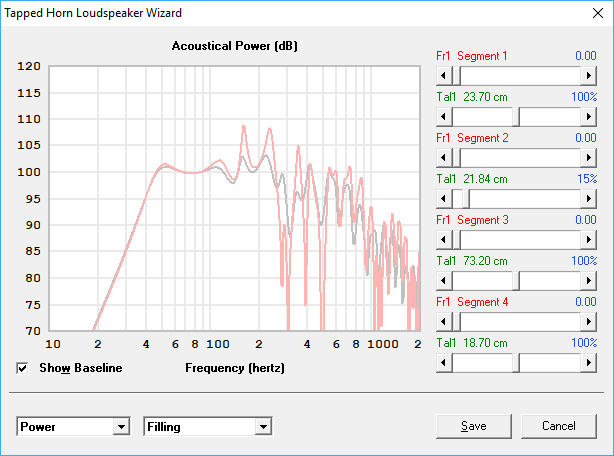Click the 'Tal1 21.84 cm' label
The image size is (614, 456).
click(472, 179)
